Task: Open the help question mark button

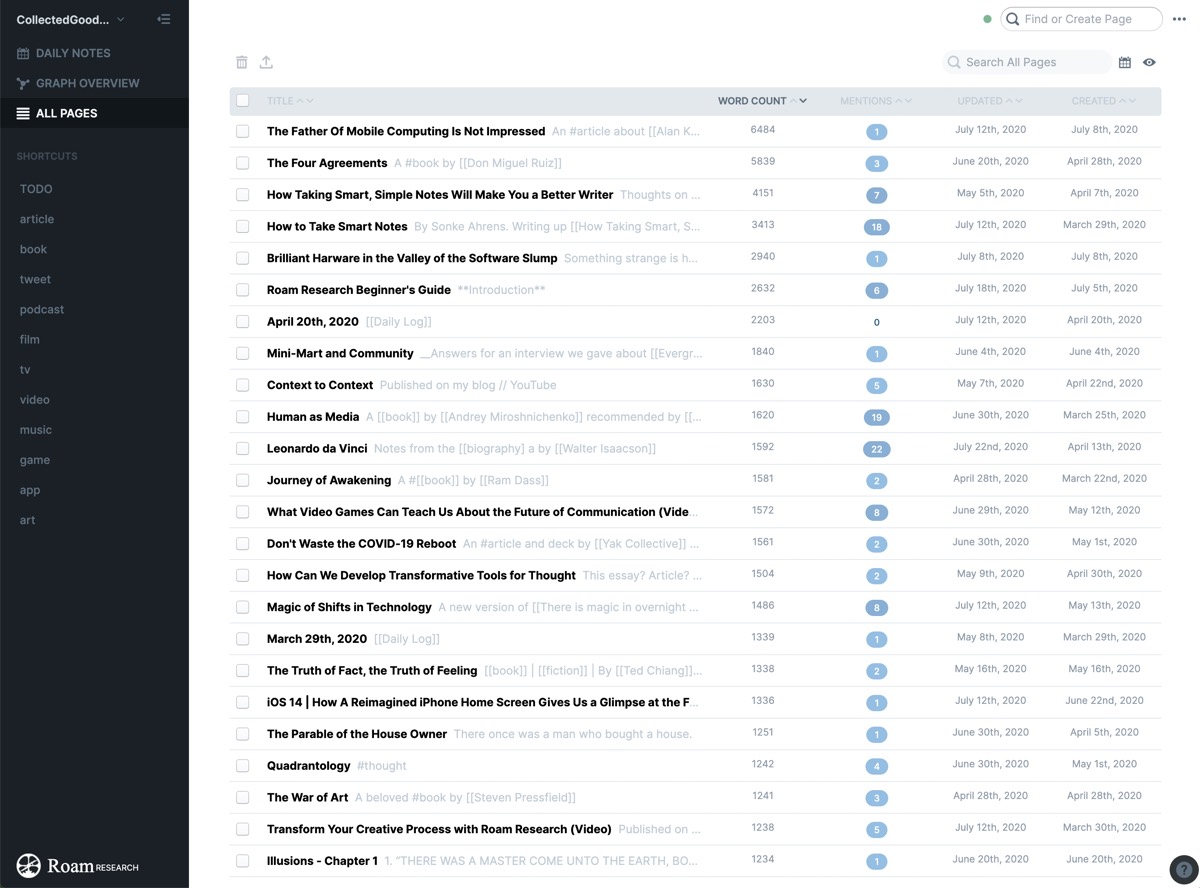Action: pyautogui.click(x=1183, y=869)
